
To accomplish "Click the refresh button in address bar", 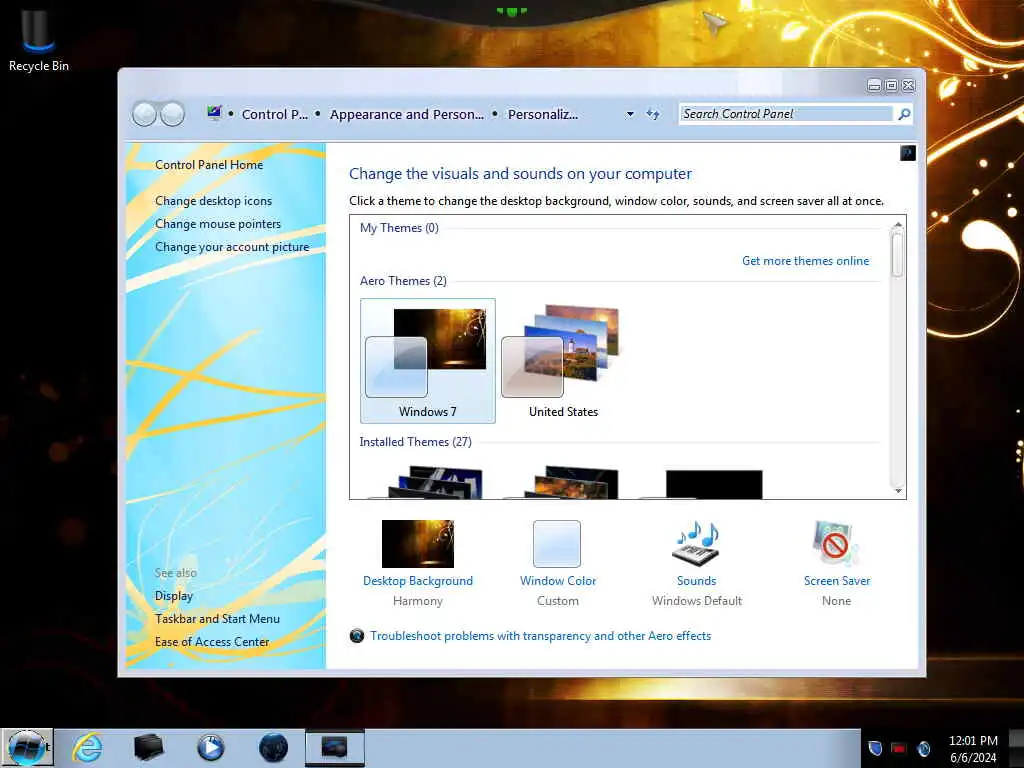I will (652, 114).
